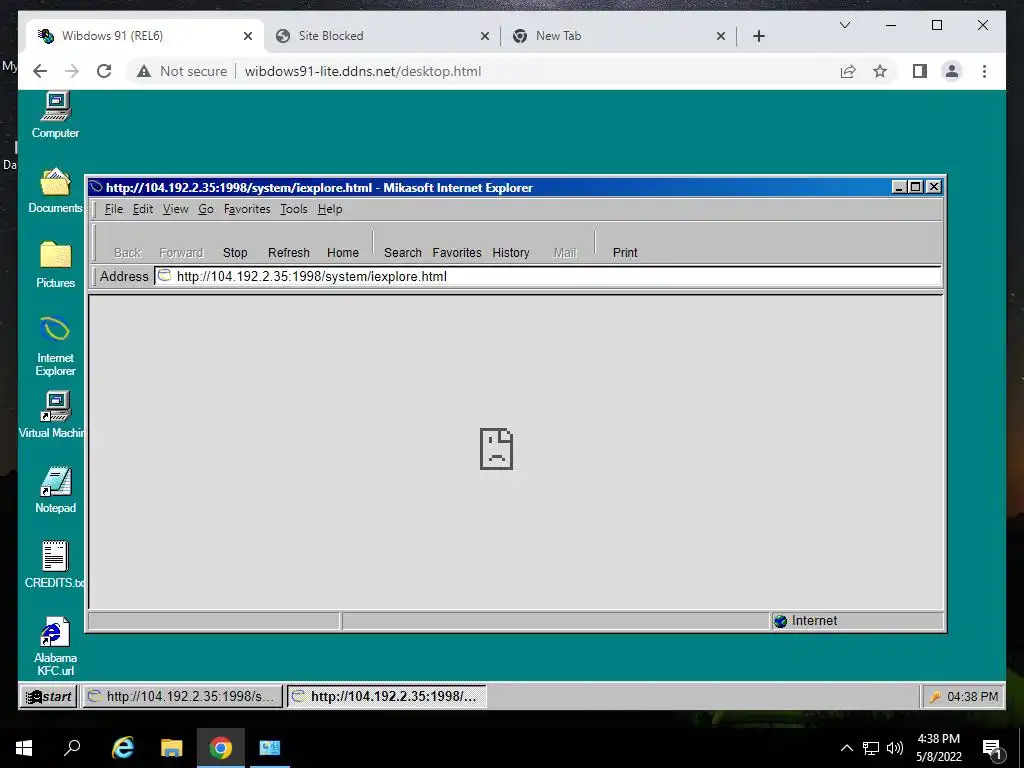This screenshot has height=768, width=1024.
Task: Open the CREDITS.txt file icon
Action: [55, 556]
